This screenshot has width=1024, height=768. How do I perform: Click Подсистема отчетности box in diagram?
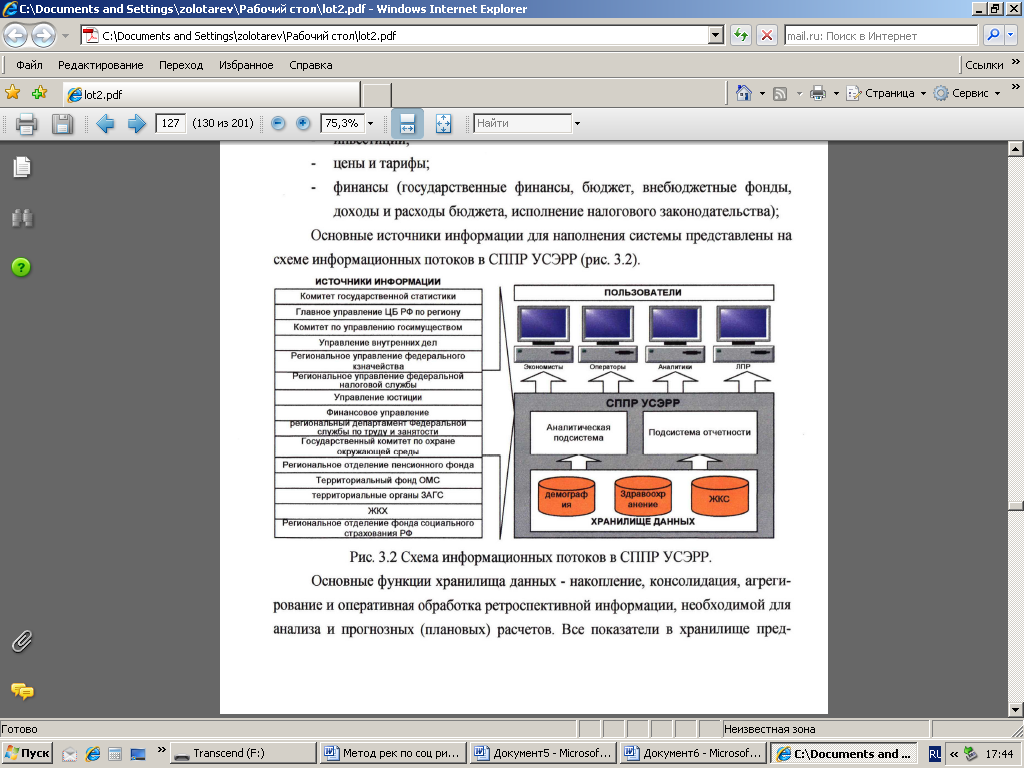(699, 432)
